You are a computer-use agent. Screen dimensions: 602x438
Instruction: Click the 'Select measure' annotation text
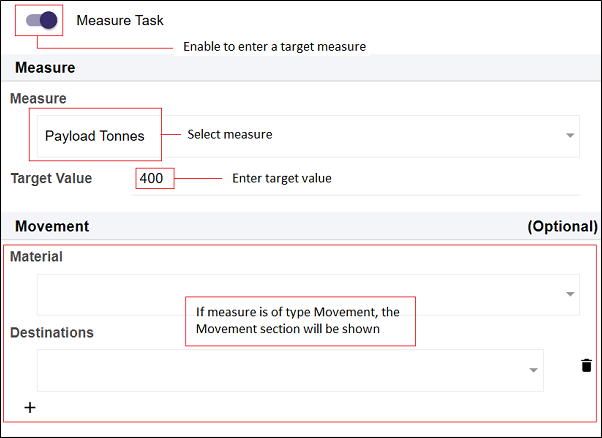coord(230,134)
